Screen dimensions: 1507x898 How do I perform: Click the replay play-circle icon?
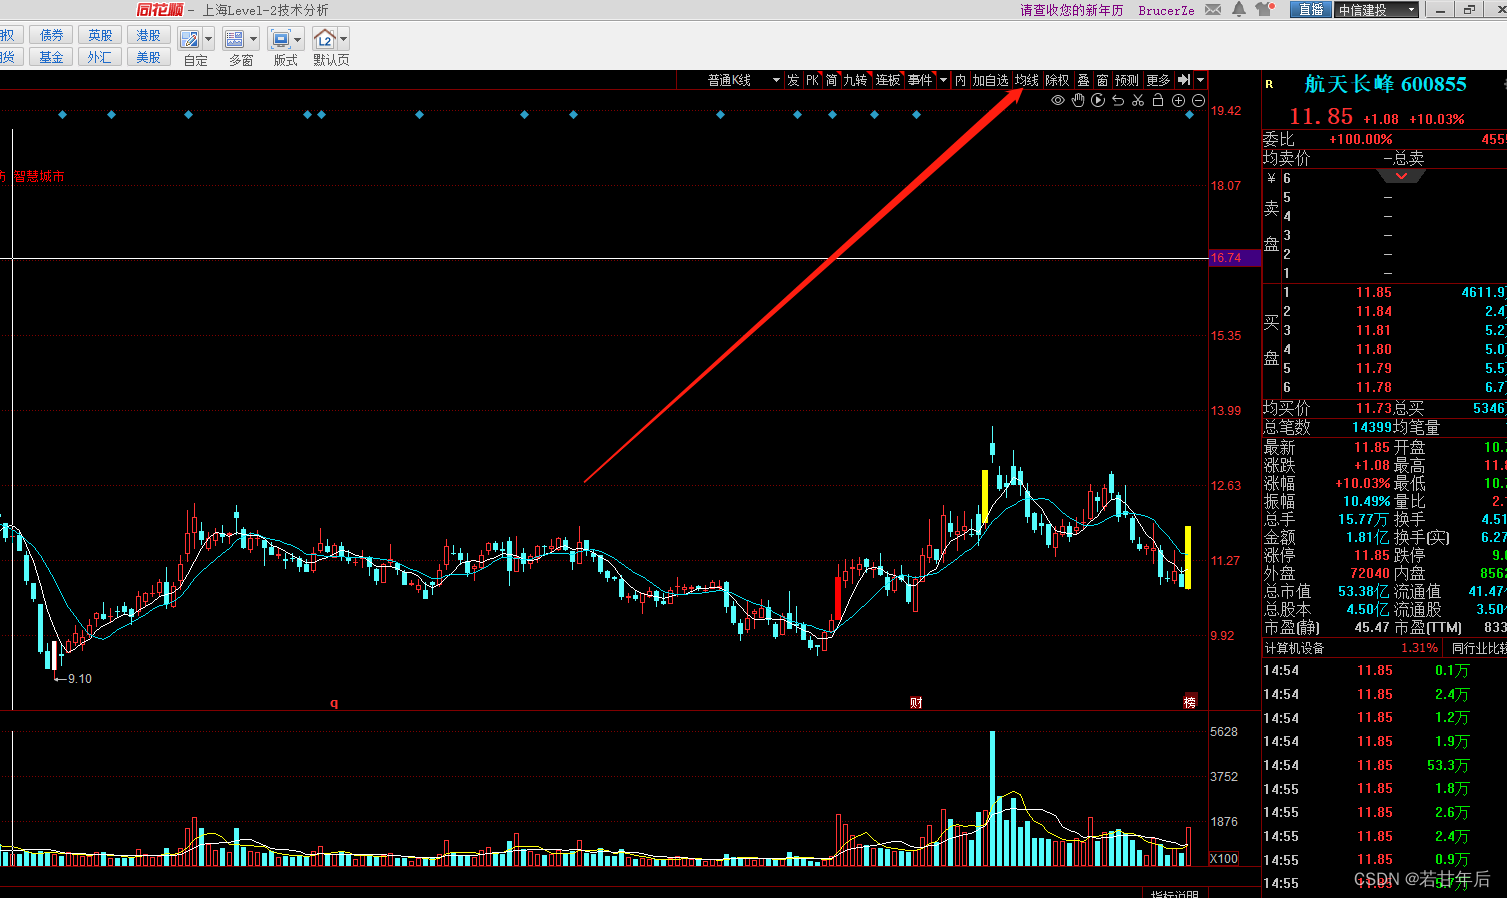pos(1098,101)
